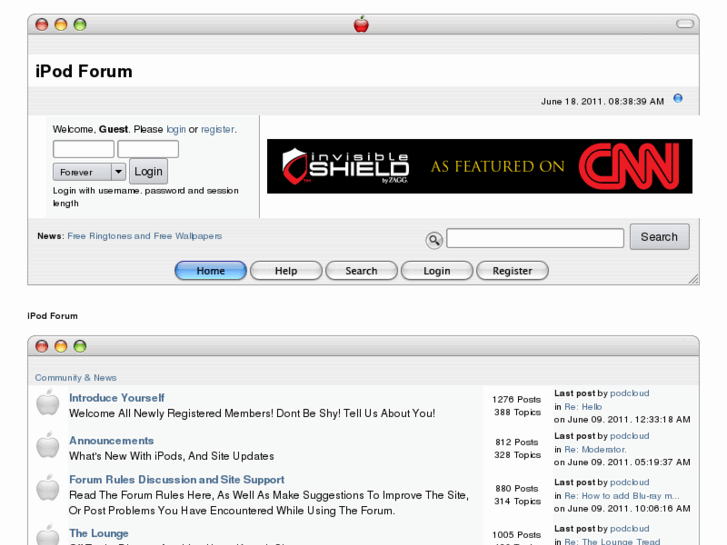Open podcloud profile in Introduce Yourself row

point(630,393)
